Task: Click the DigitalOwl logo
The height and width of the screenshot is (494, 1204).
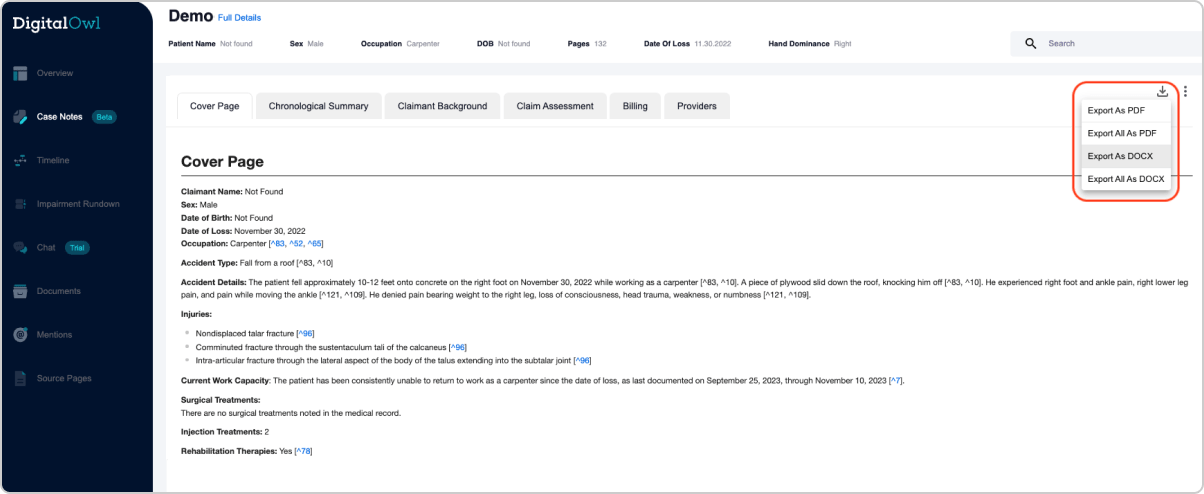Action: [x=57, y=24]
